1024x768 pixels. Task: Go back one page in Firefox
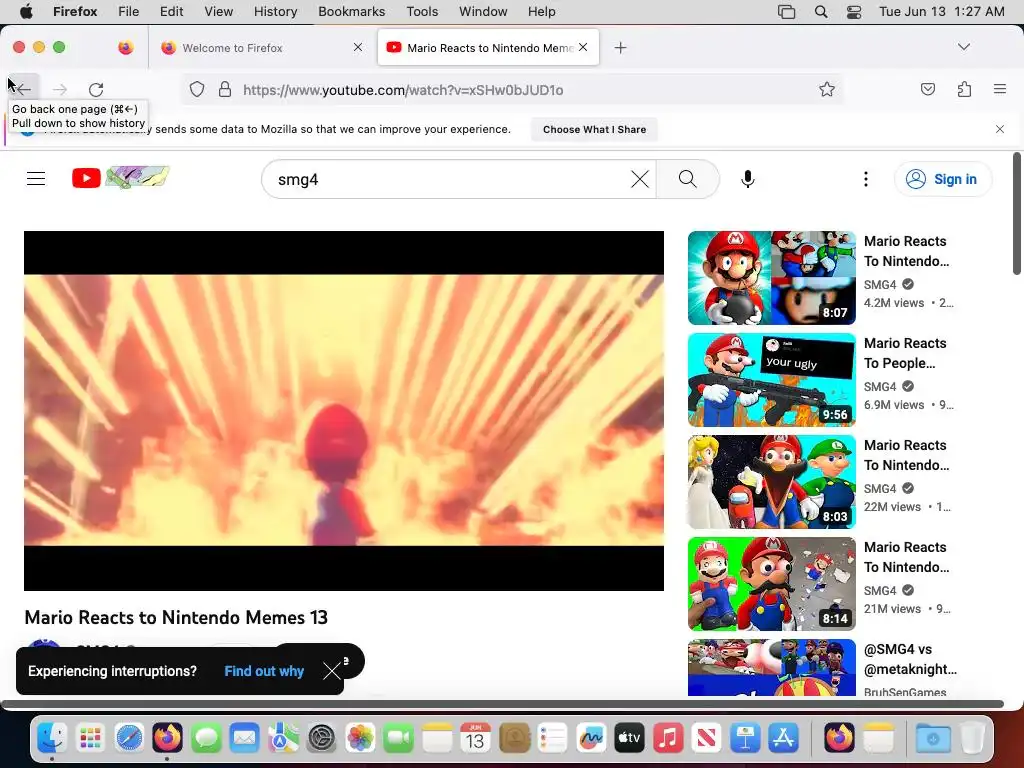(24, 89)
